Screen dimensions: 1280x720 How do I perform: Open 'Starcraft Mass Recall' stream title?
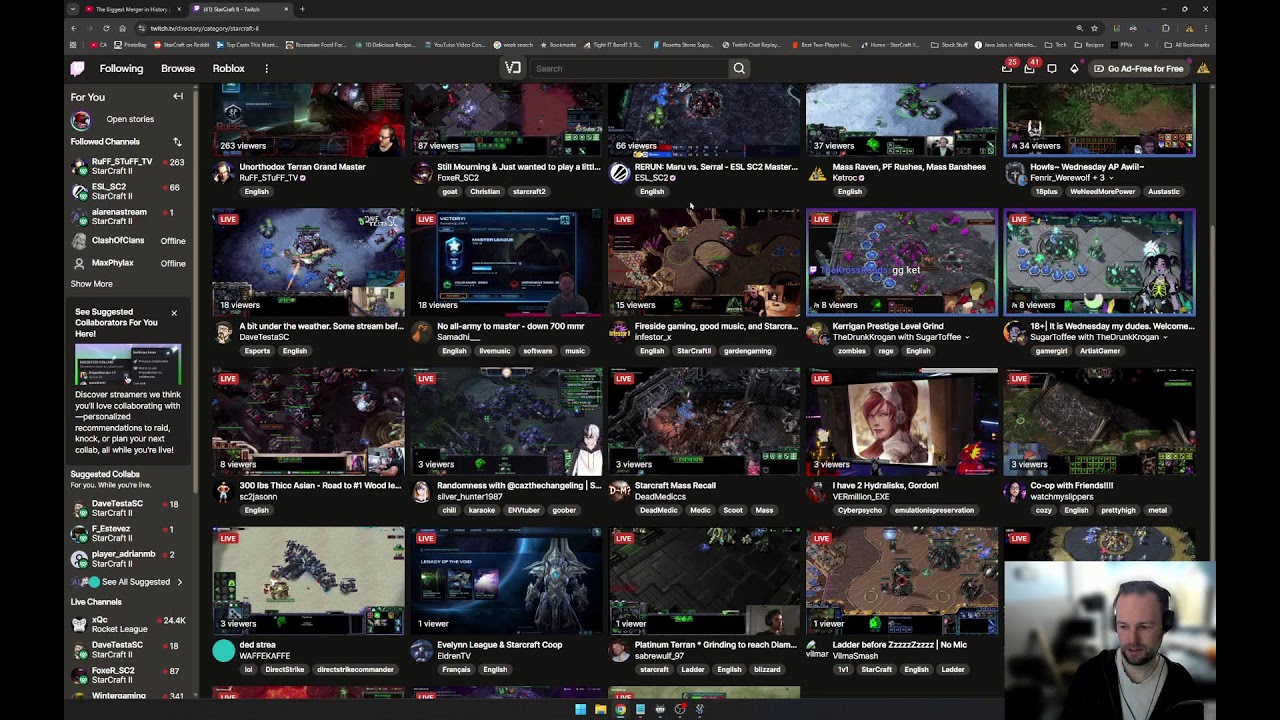[x=675, y=485]
